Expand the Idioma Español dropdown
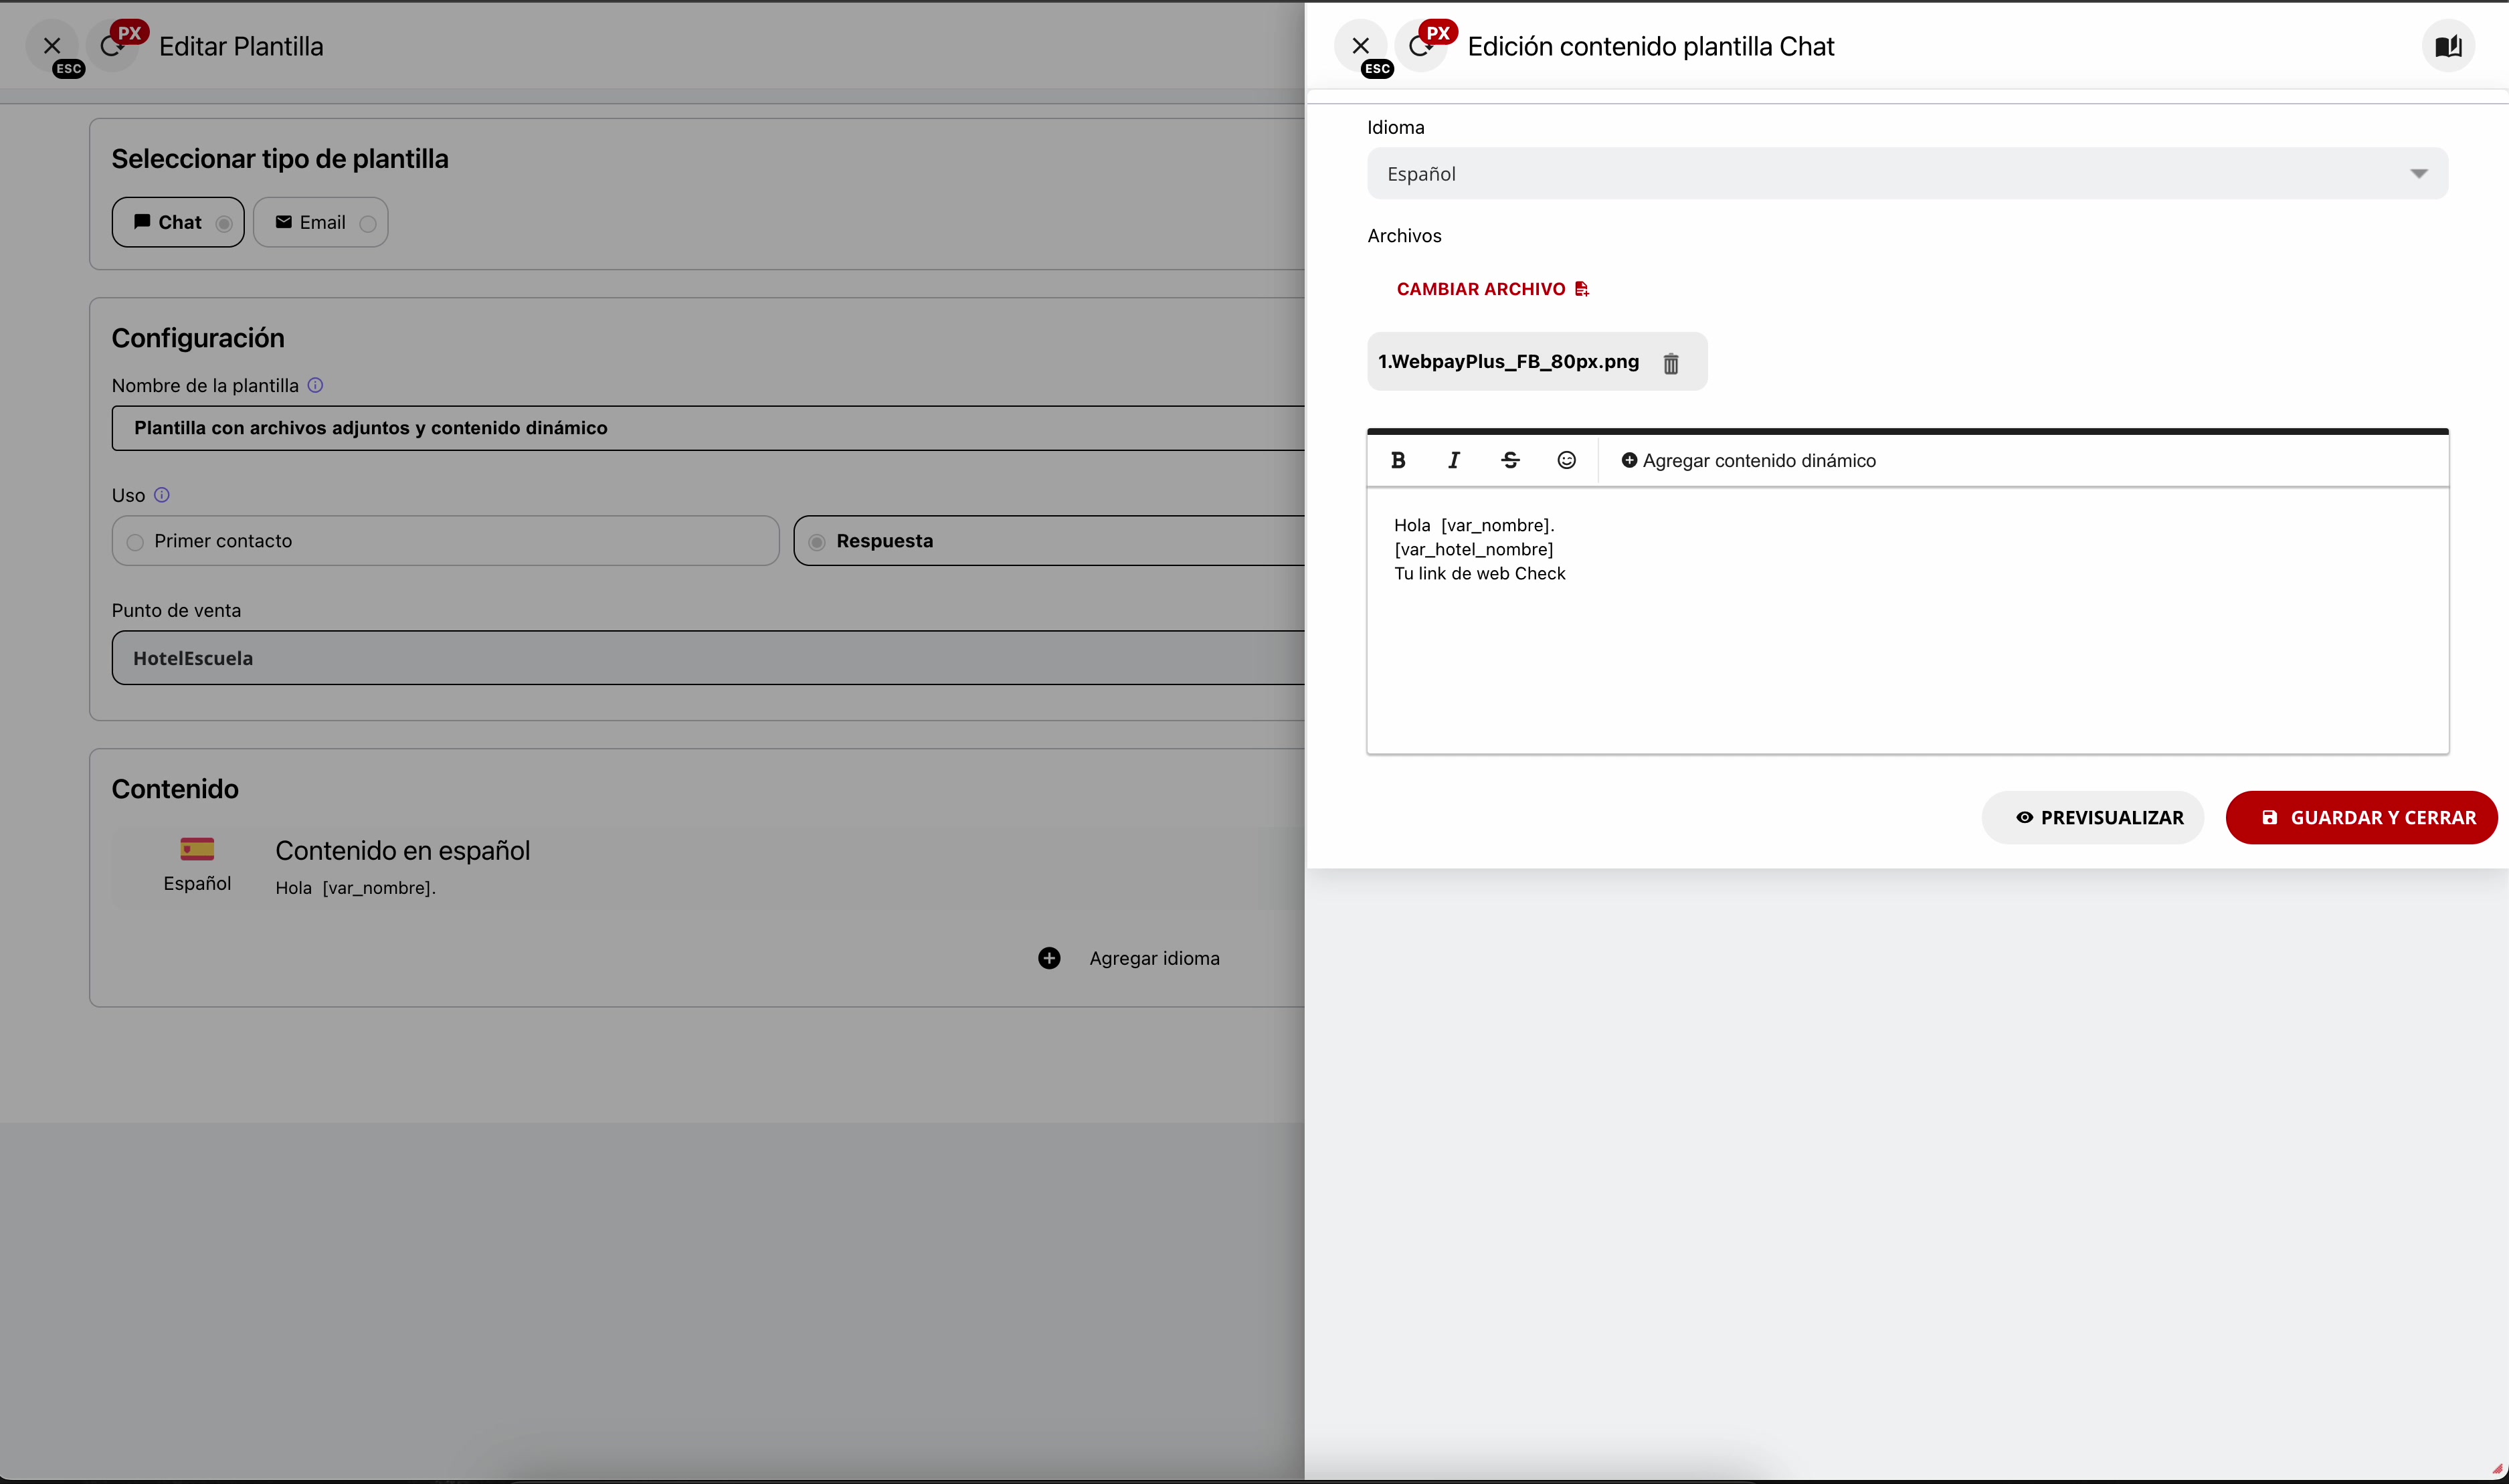 click(1906, 174)
